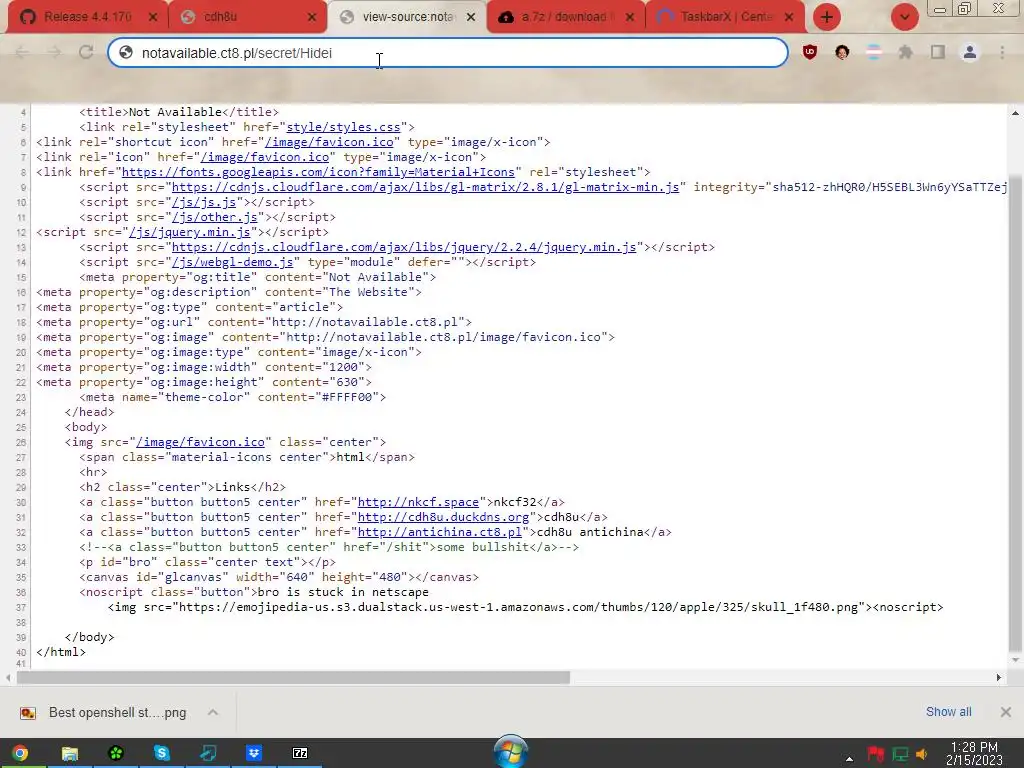Open the Chrome profile icon
The width and height of the screenshot is (1024, 768).
pos(970,52)
